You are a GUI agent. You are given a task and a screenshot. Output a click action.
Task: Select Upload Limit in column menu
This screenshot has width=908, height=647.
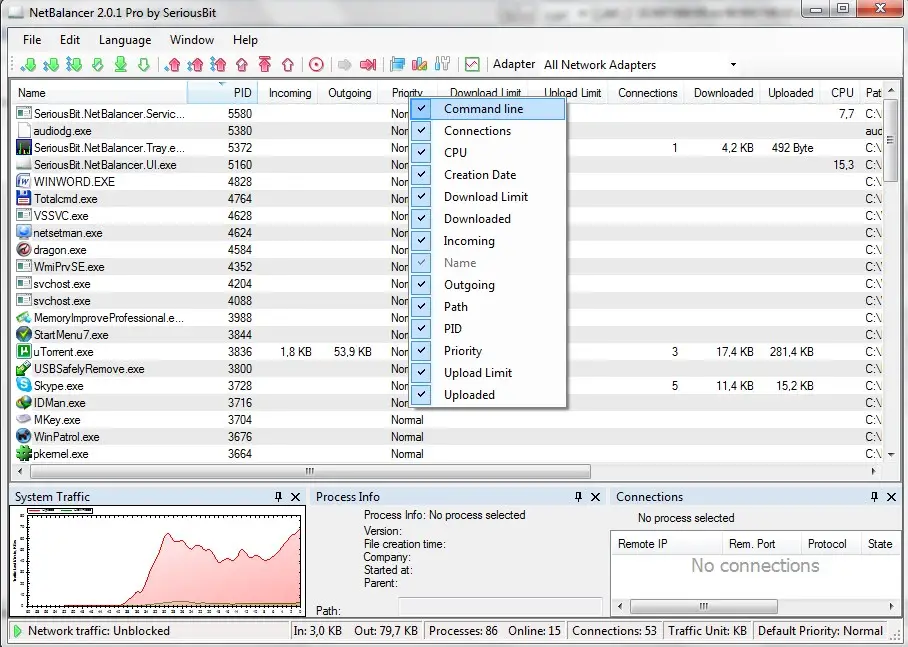coord(488,373)
